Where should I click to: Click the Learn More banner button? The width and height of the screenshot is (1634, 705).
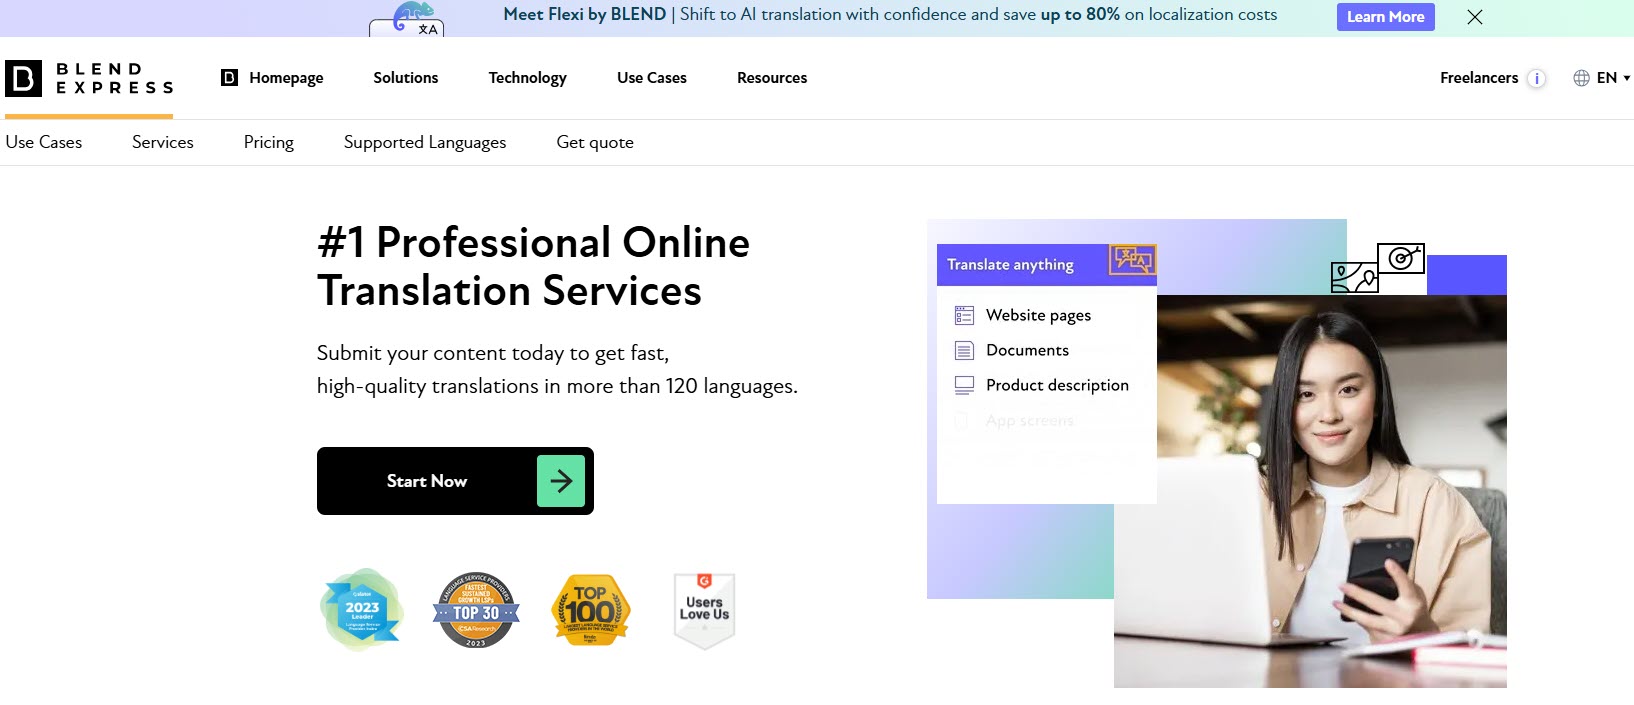click(1385, 17)
